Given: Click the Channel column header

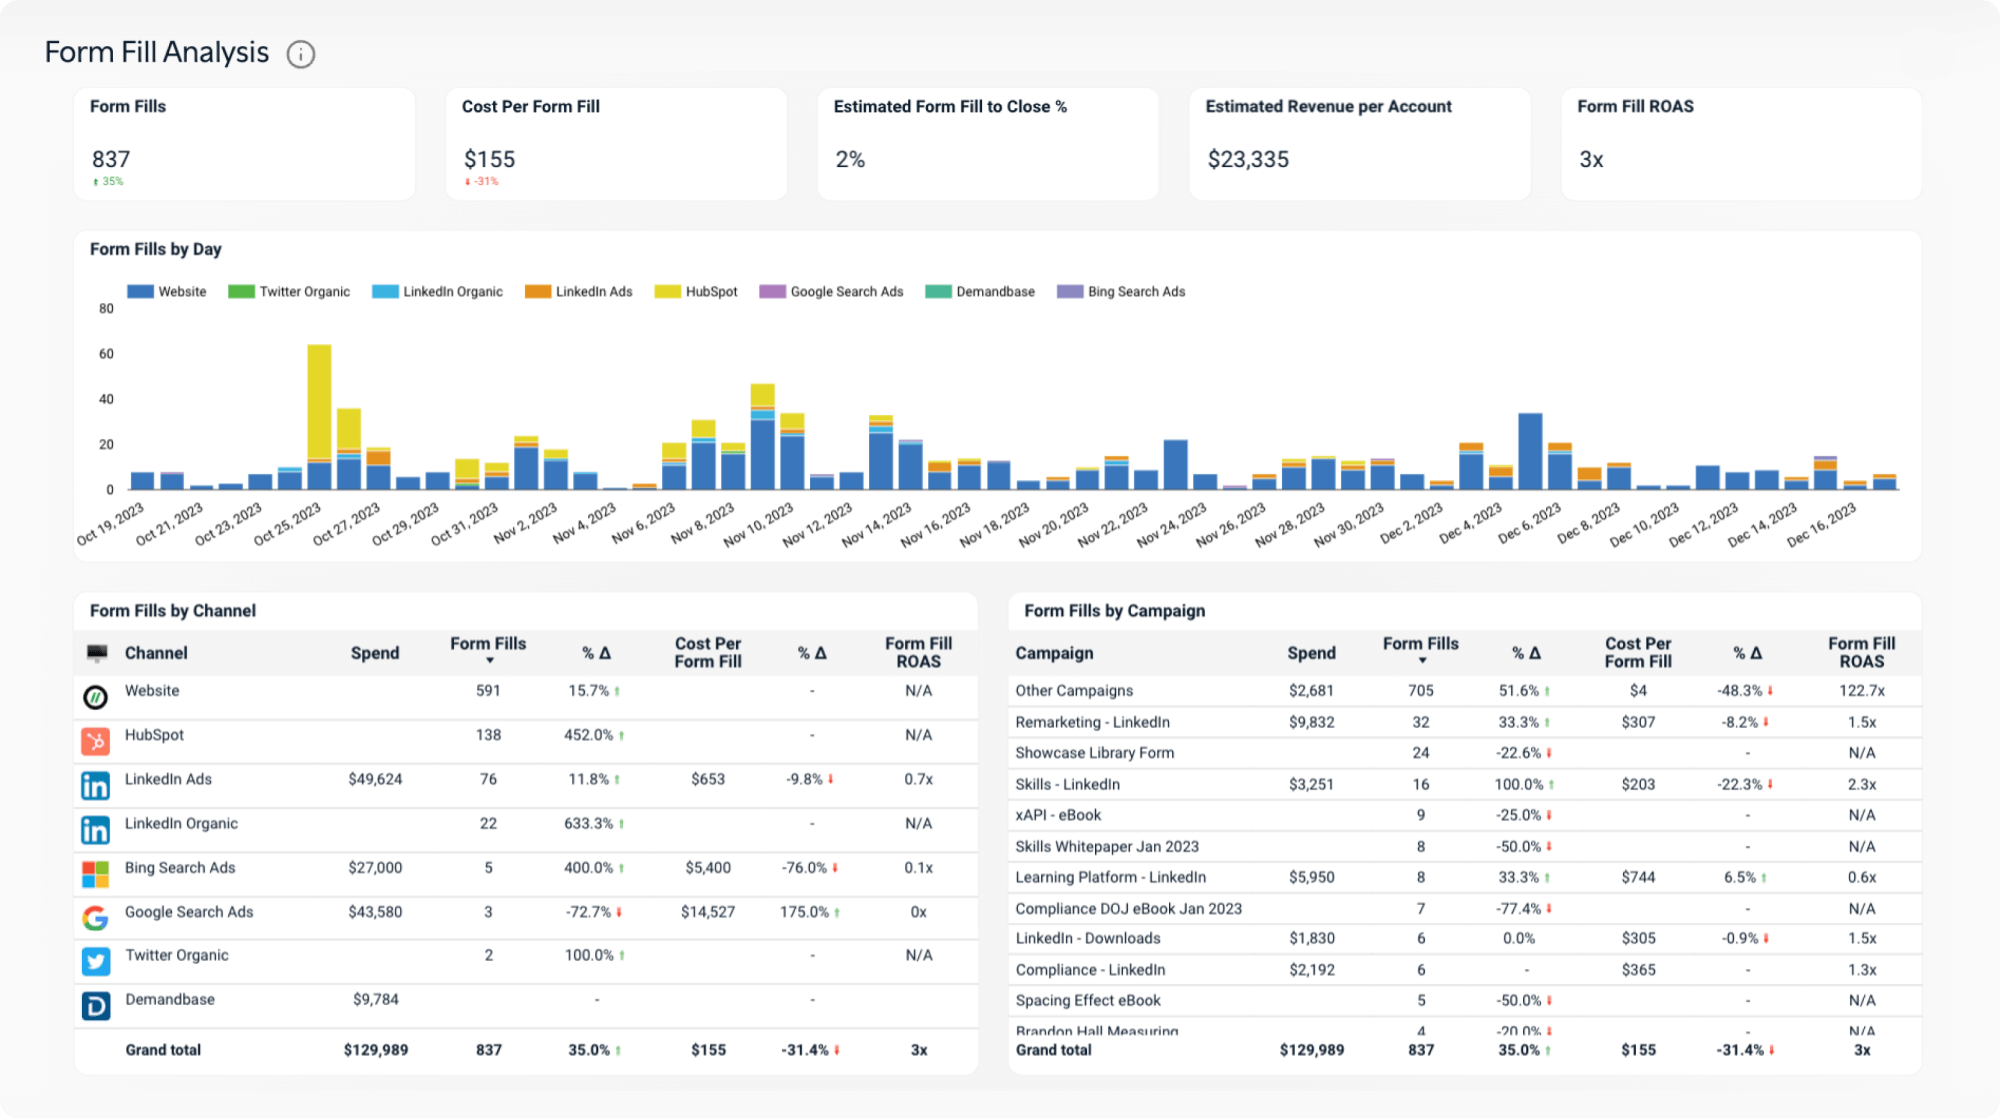Looking at the screenshot, I should pyautogui.click(x=156, y=653).
